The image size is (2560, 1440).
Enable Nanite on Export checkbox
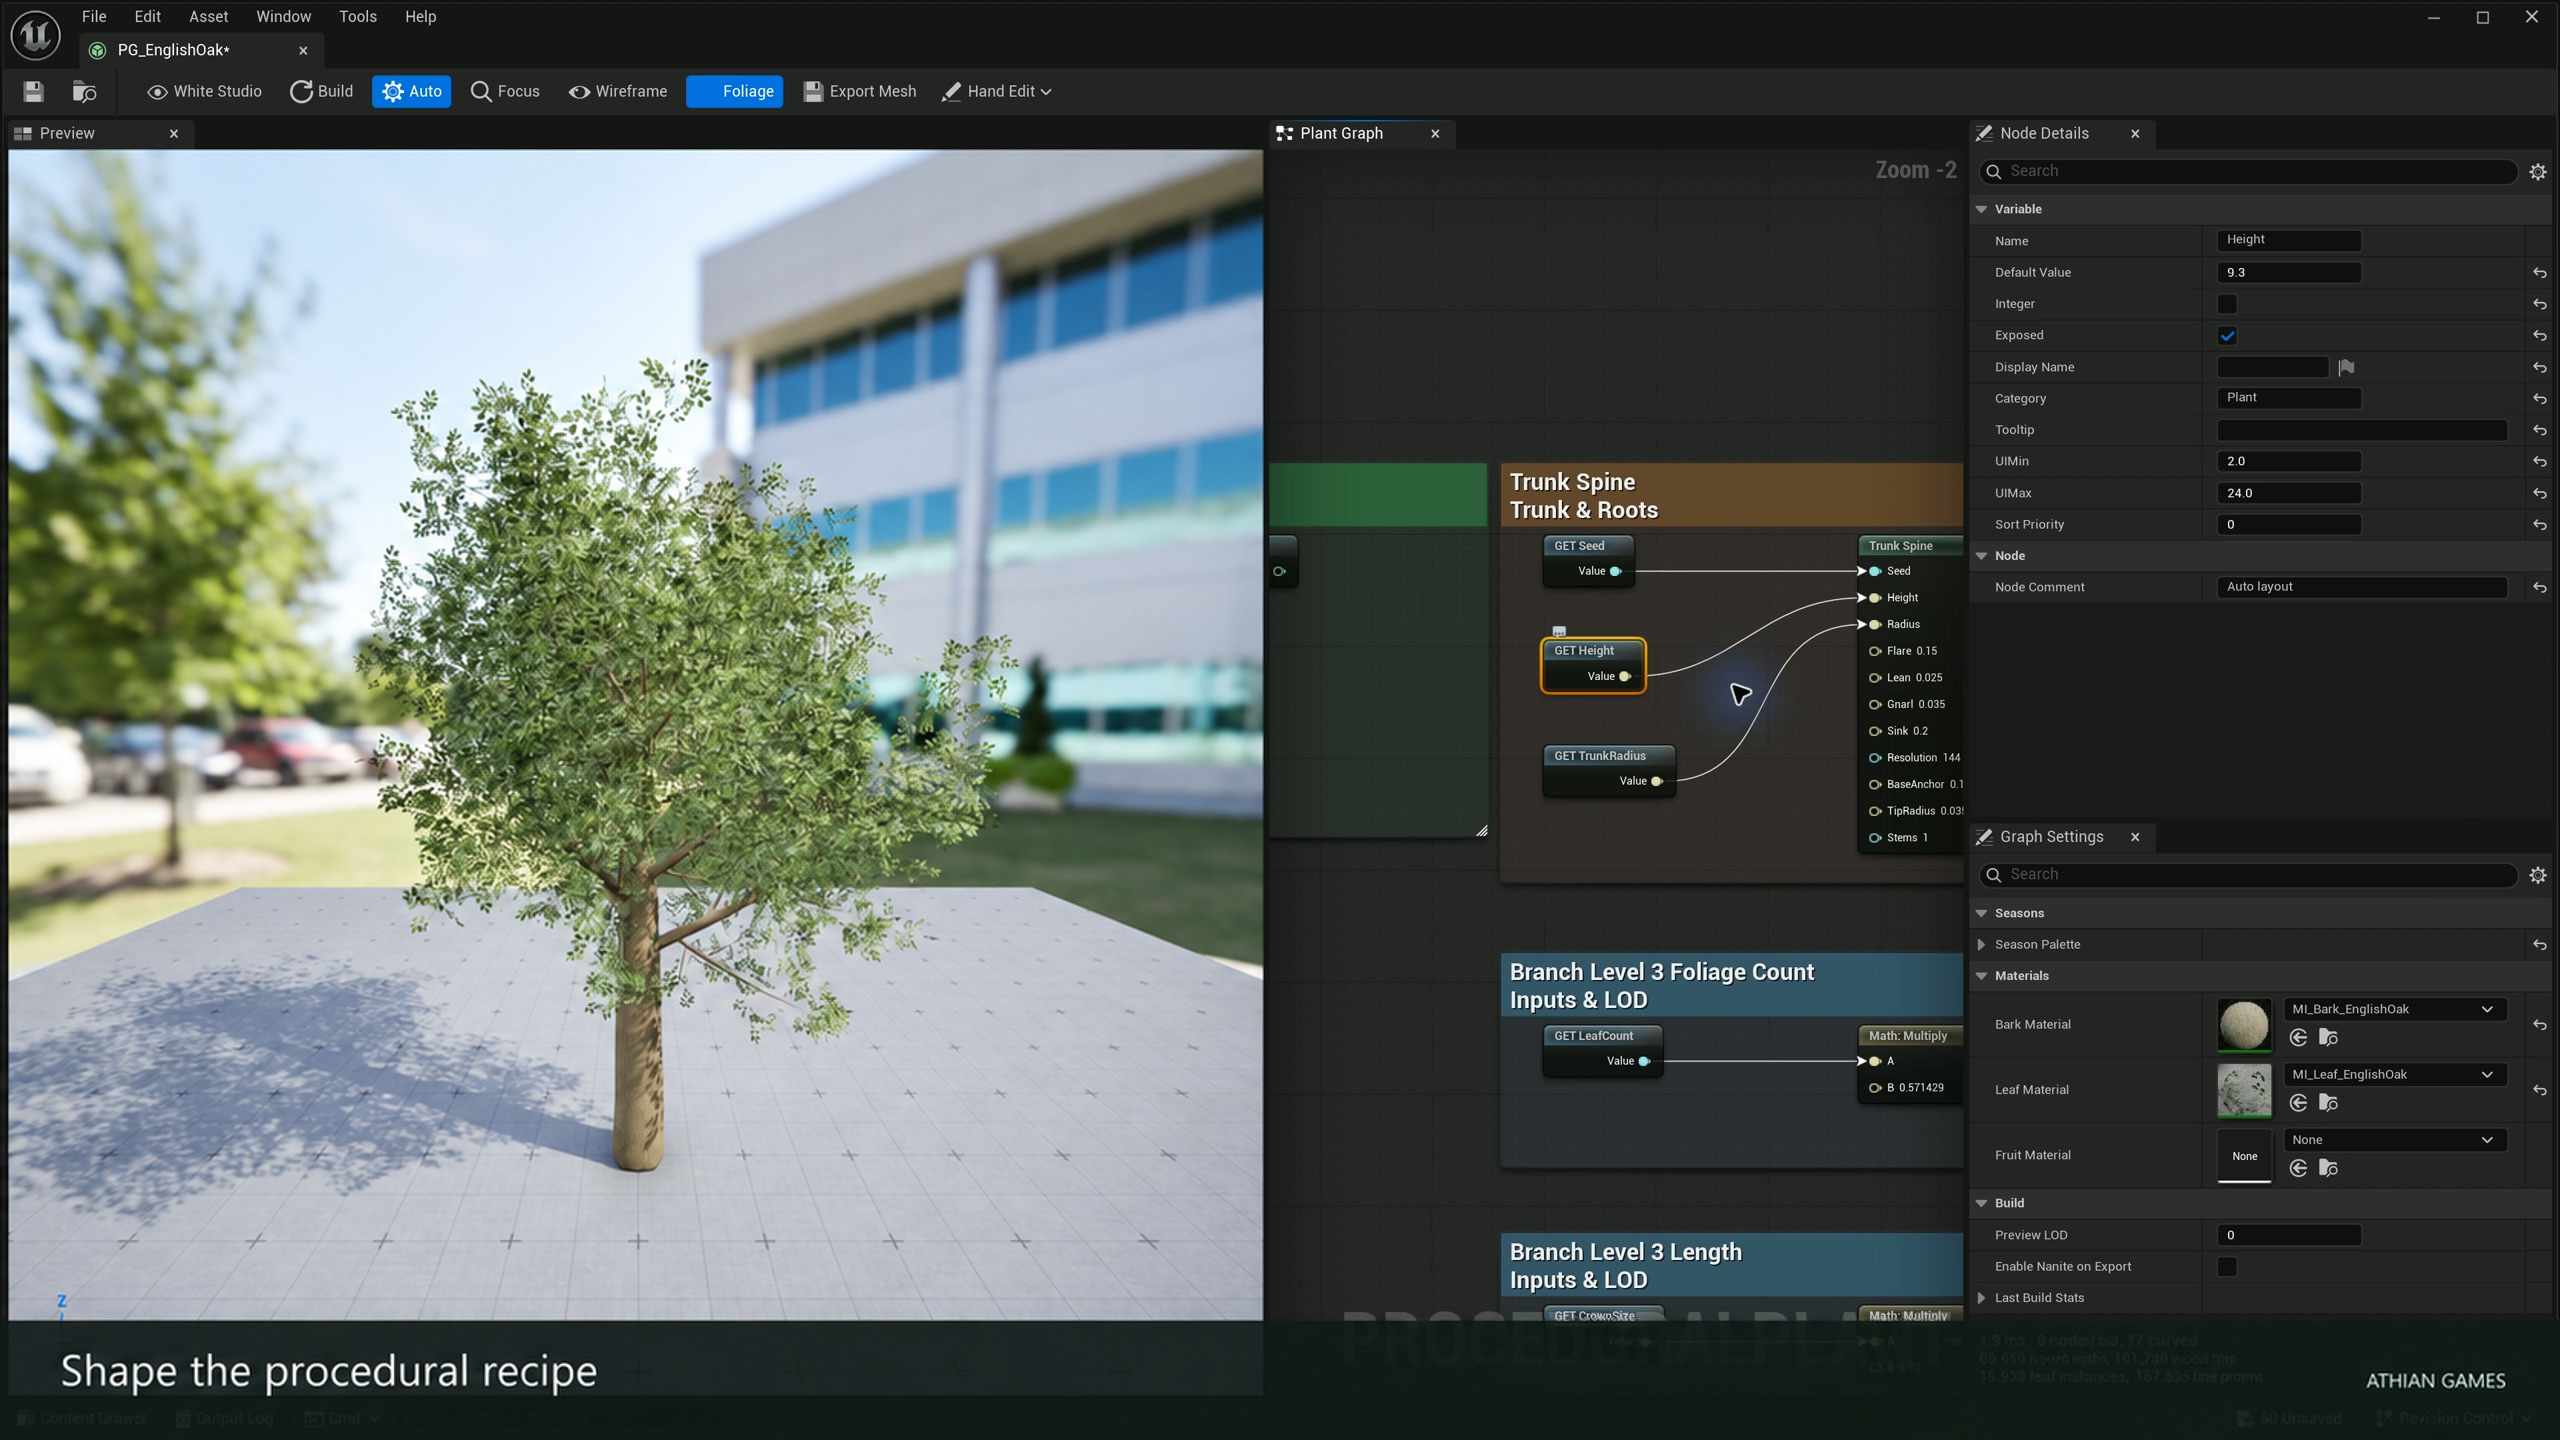tap(2227, 1267)
